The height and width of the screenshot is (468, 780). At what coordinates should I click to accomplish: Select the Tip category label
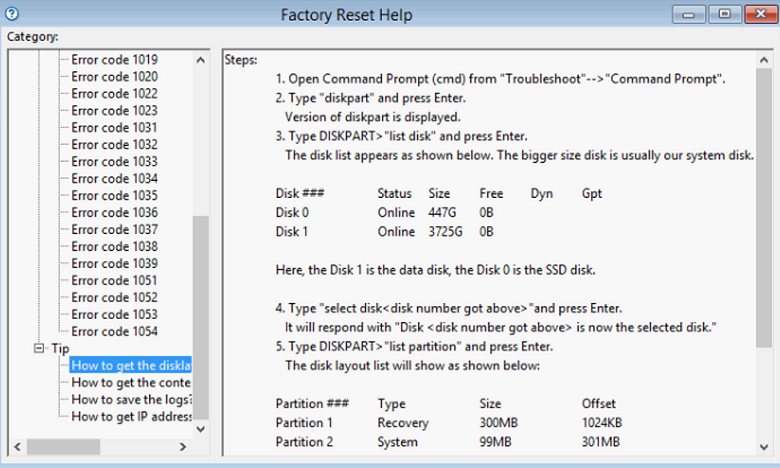pyautogui.click(x=60, y=349)
